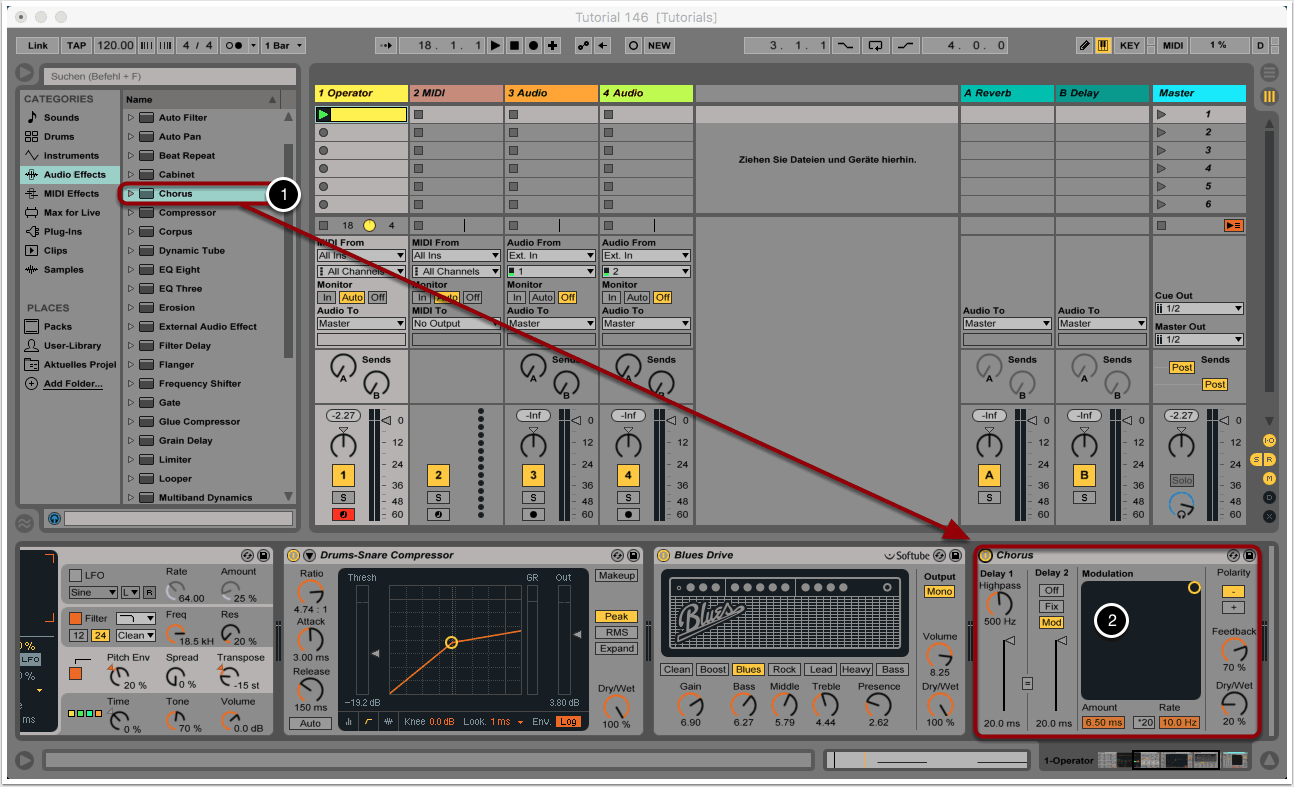This screenshot has height=787, width=1294.
Task: Open Cue Out dropdown on Master
Action: point(1198,309)
